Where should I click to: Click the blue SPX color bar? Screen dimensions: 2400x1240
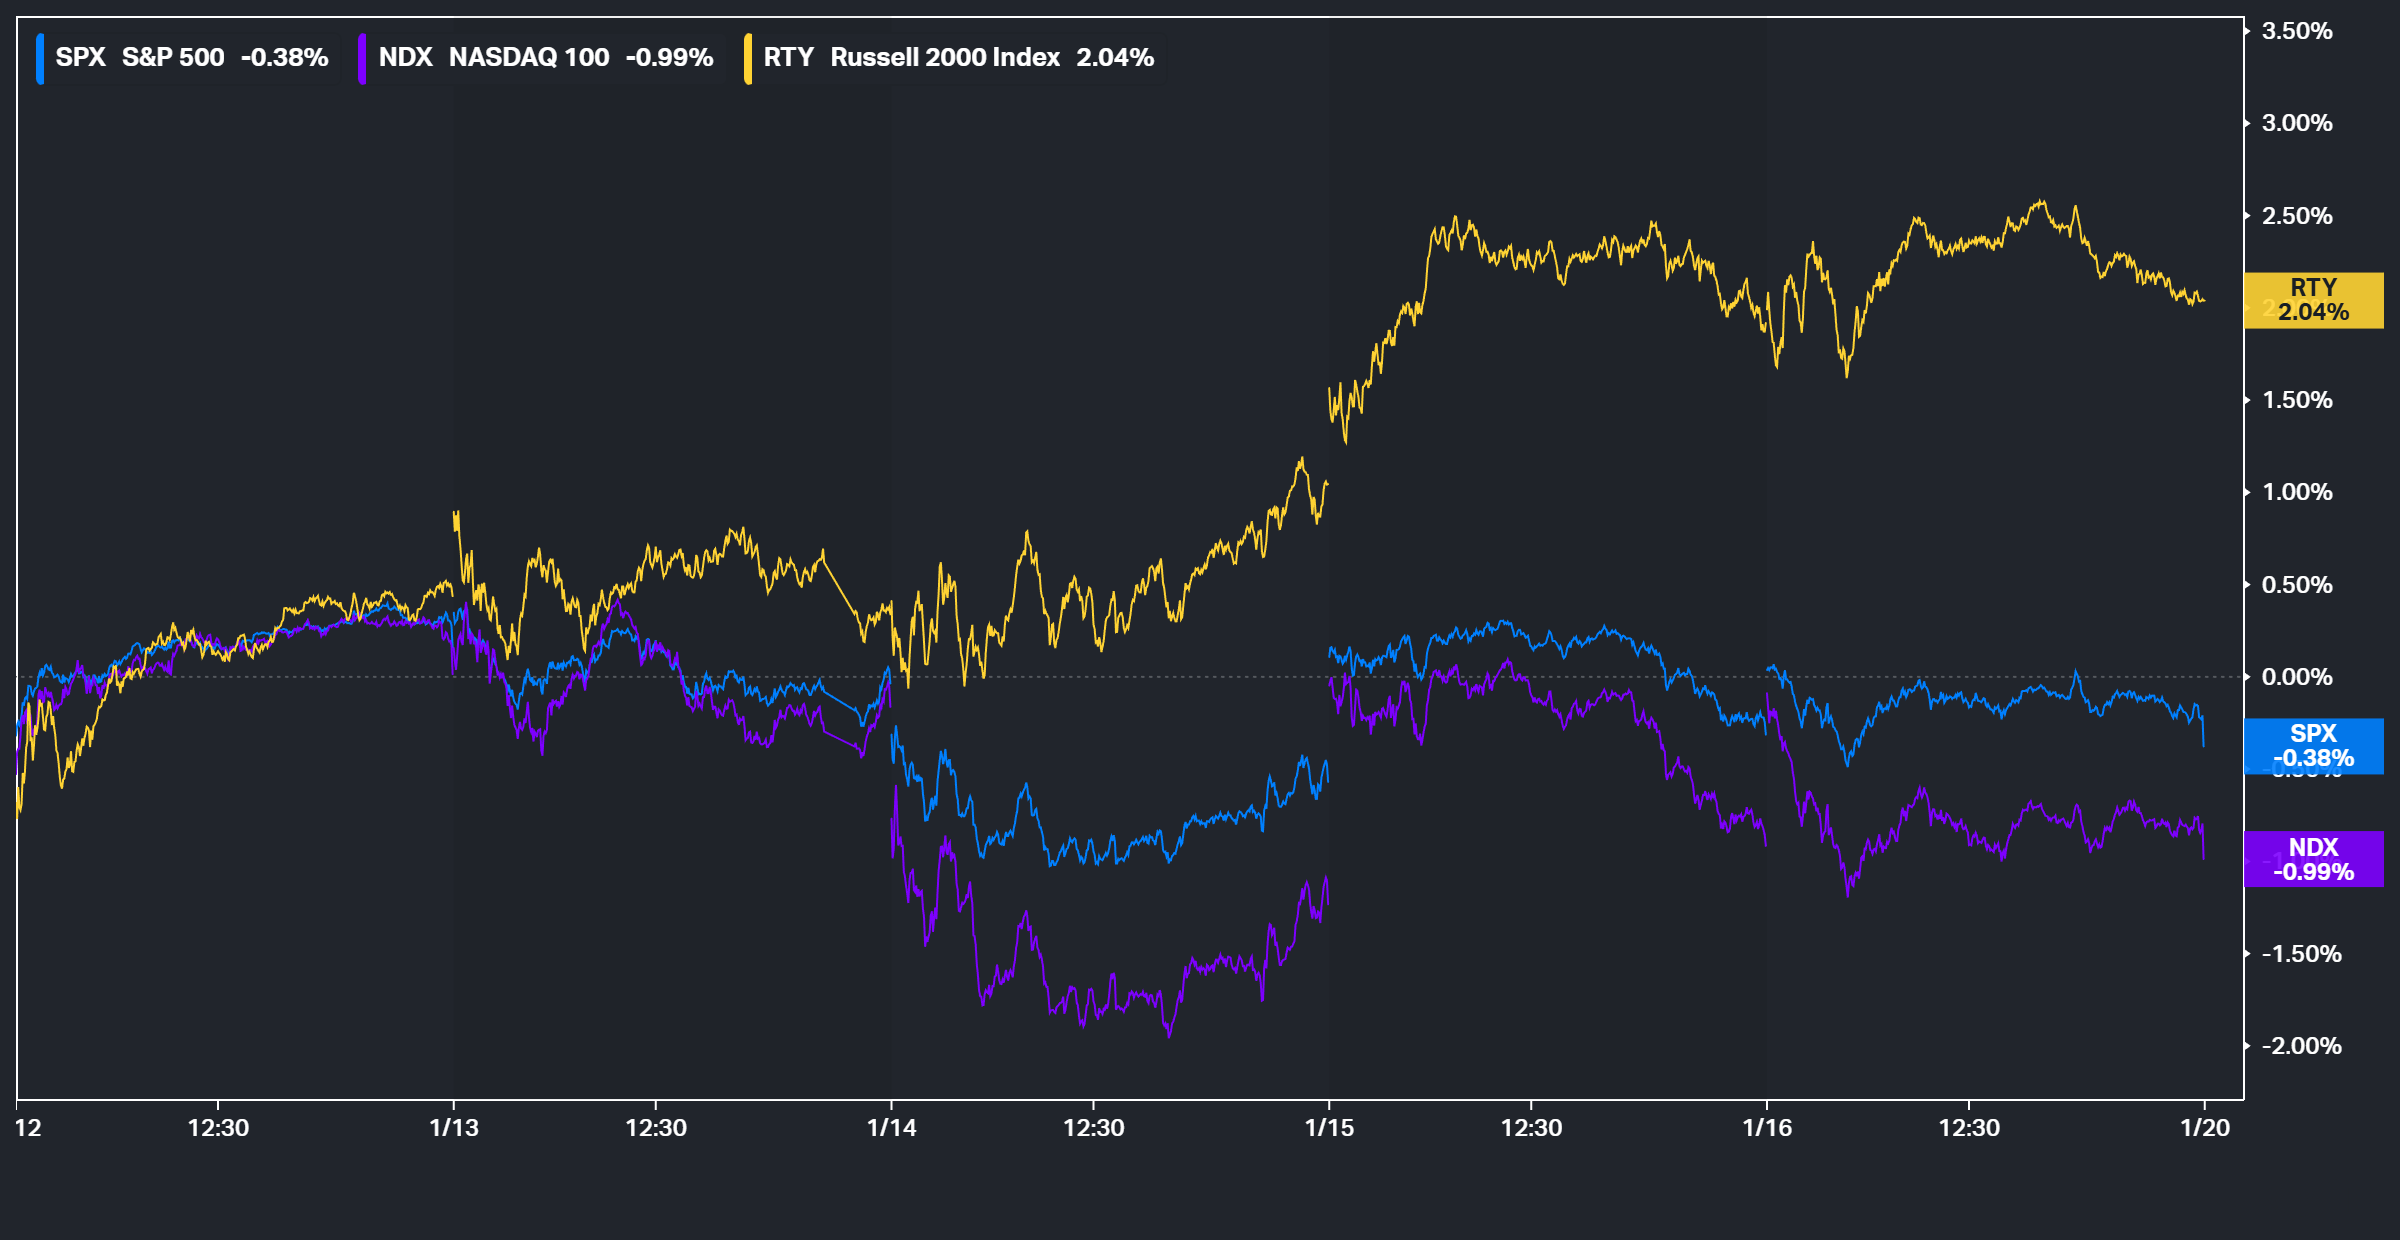point(40,58)
